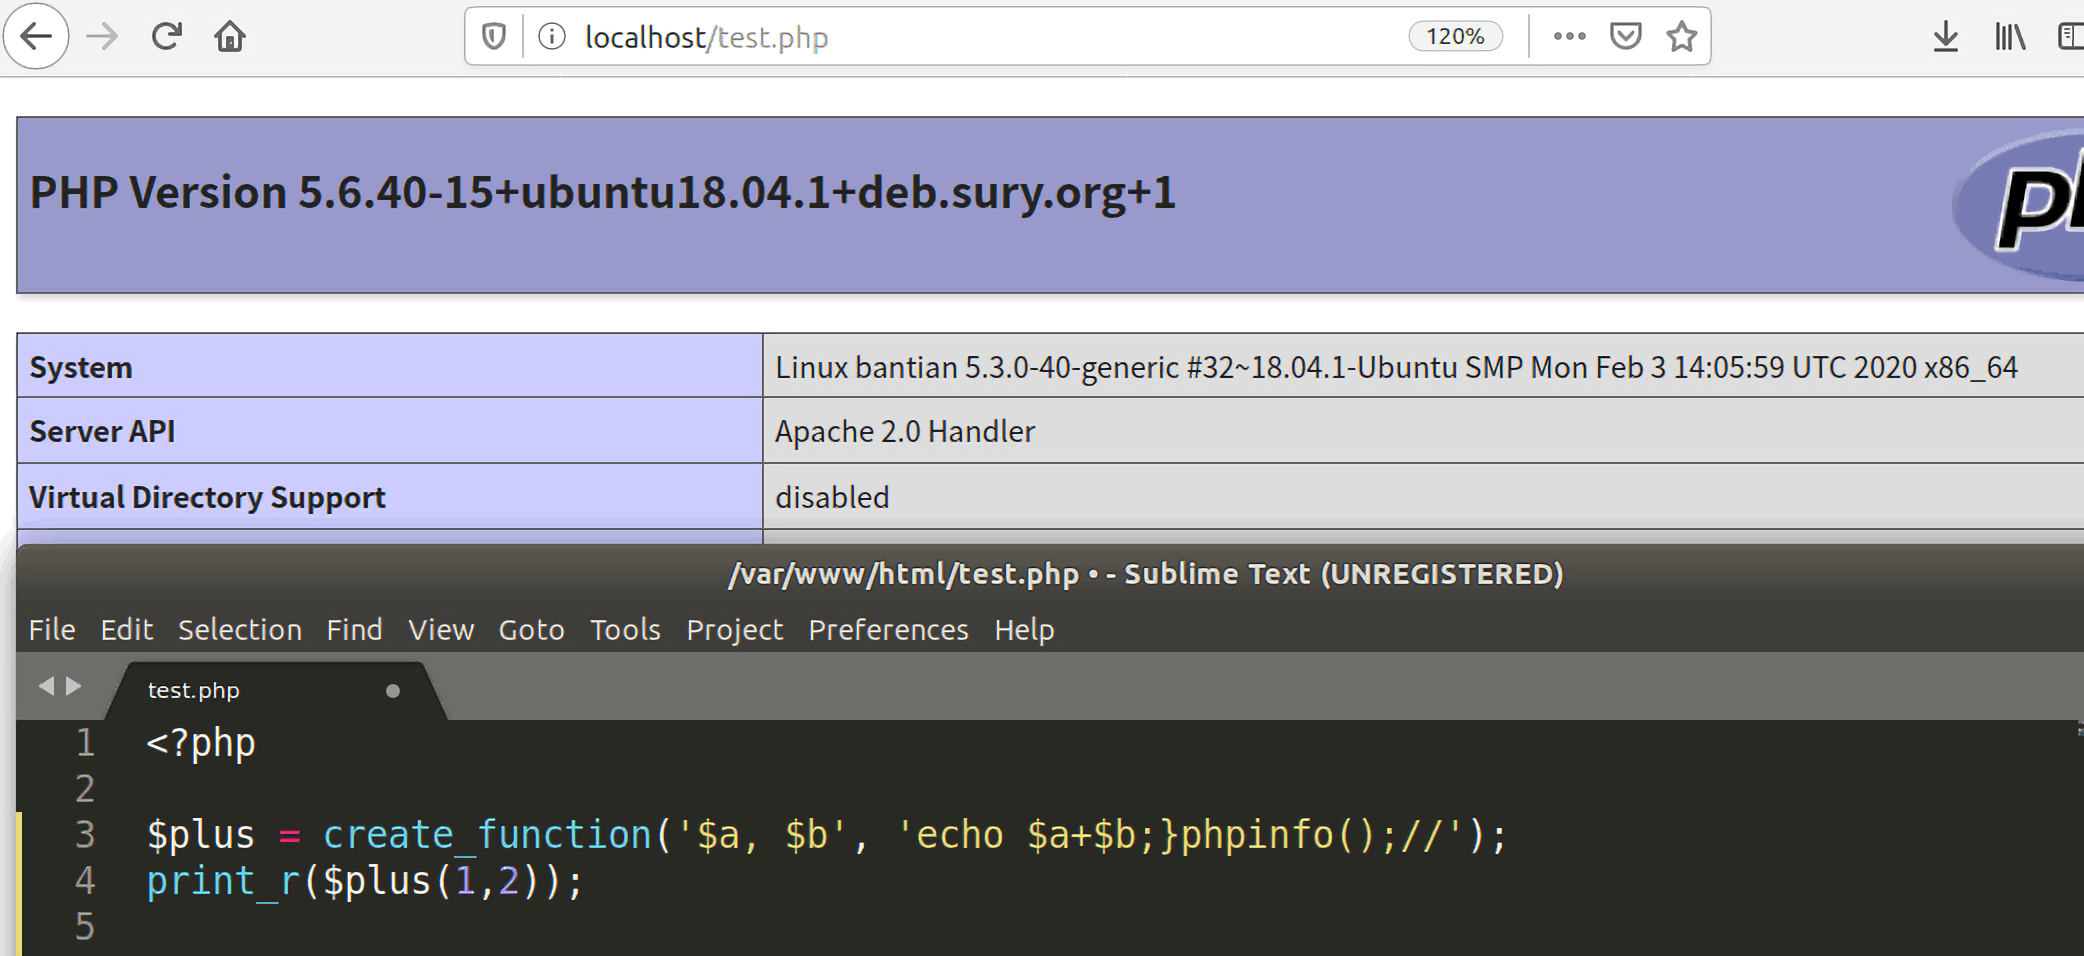Open the Find menu
Image resolution: width=2084 pixels, height=956 pixels.
point(354,629)
